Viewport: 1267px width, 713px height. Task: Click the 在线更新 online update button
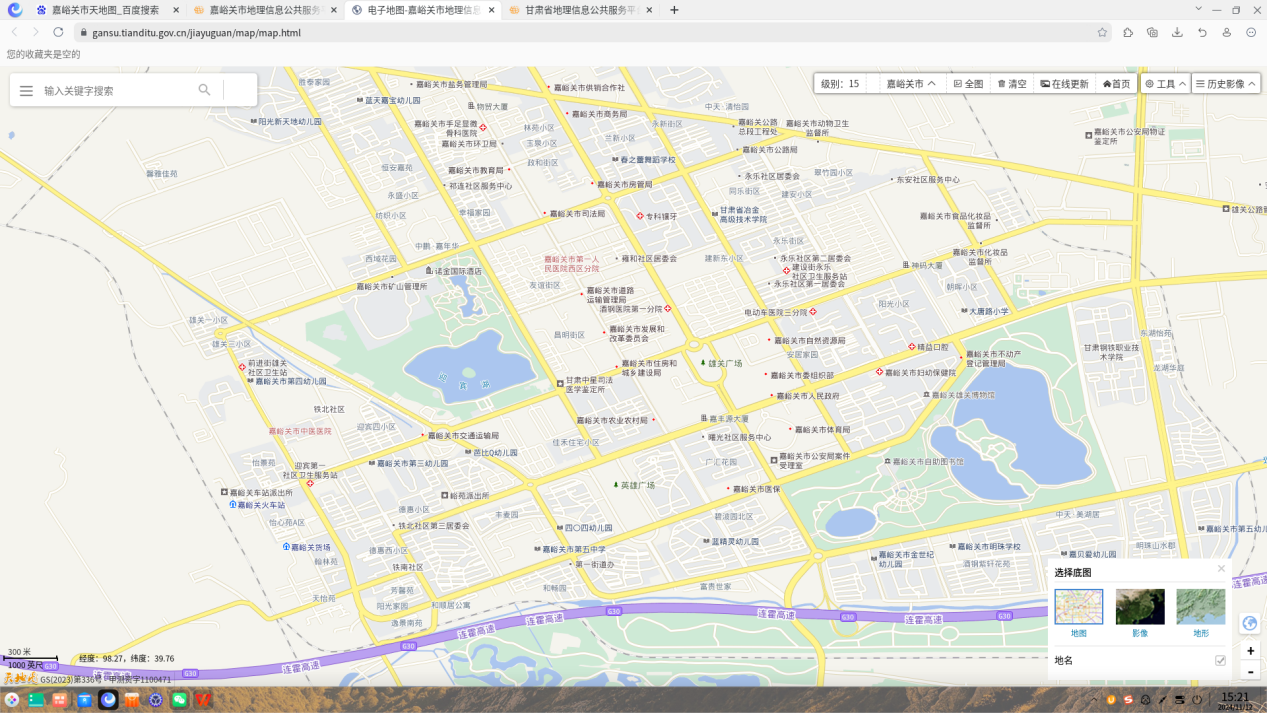coord(1064,84)
